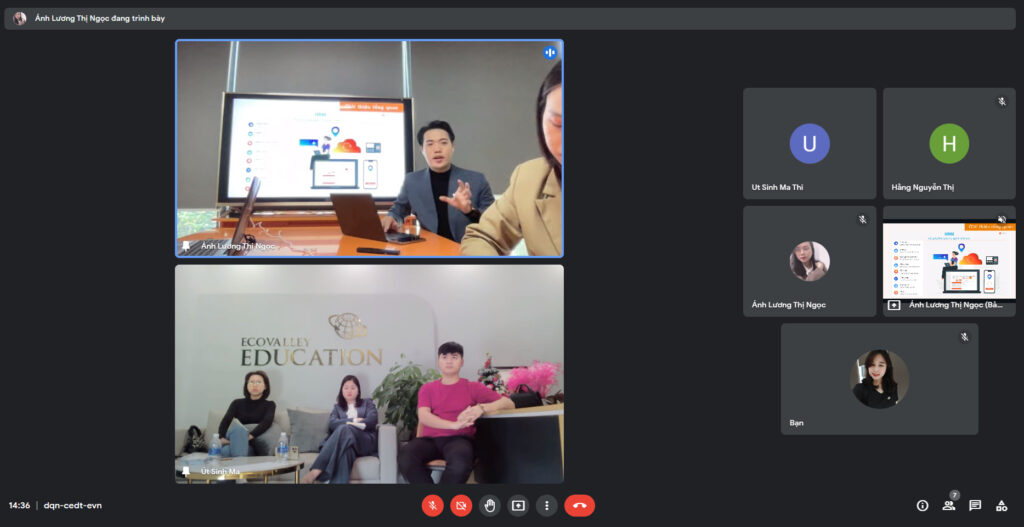This screenshot has width=1024, height=527.
Task: Click the 14:36 time display
Action: click(x=19, y=505)
